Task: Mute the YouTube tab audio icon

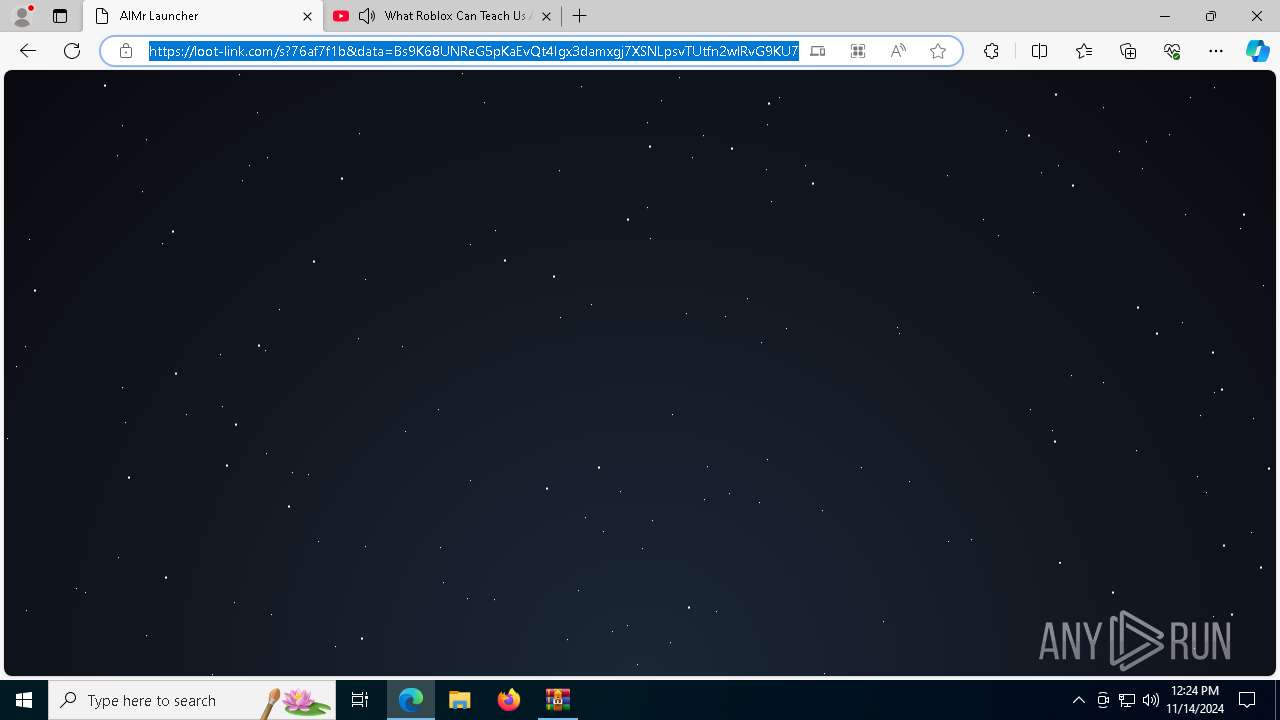Action: (367, 16)
